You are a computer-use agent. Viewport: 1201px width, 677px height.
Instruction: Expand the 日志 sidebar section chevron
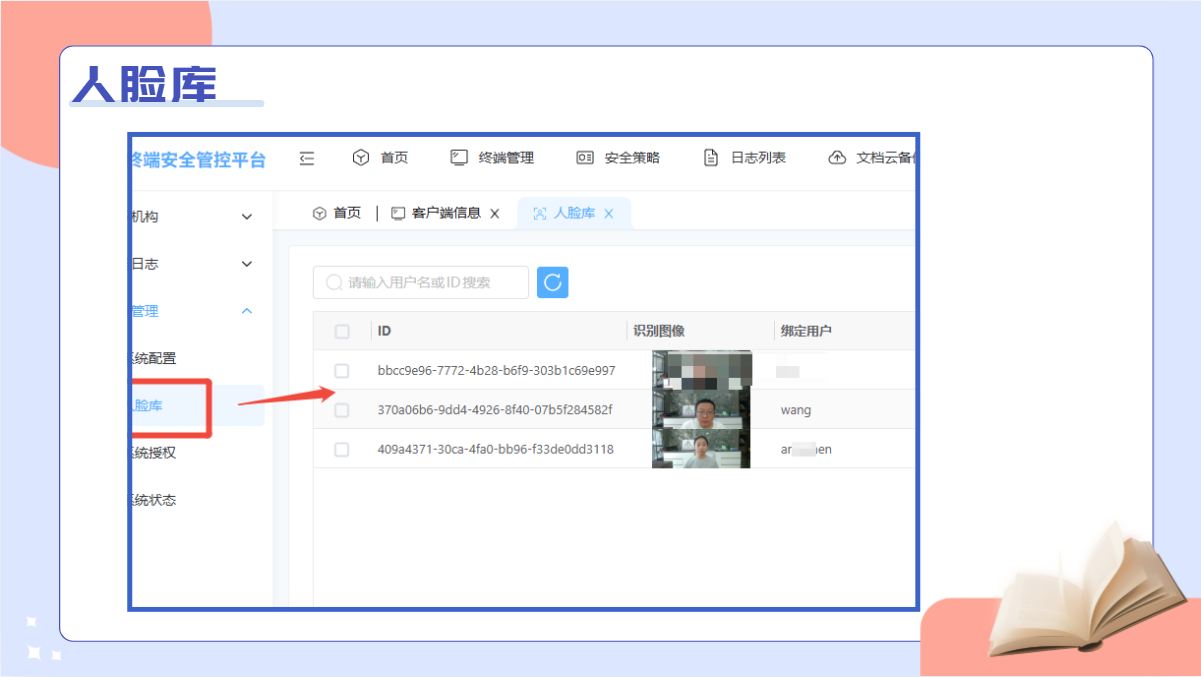pos(247,264)
